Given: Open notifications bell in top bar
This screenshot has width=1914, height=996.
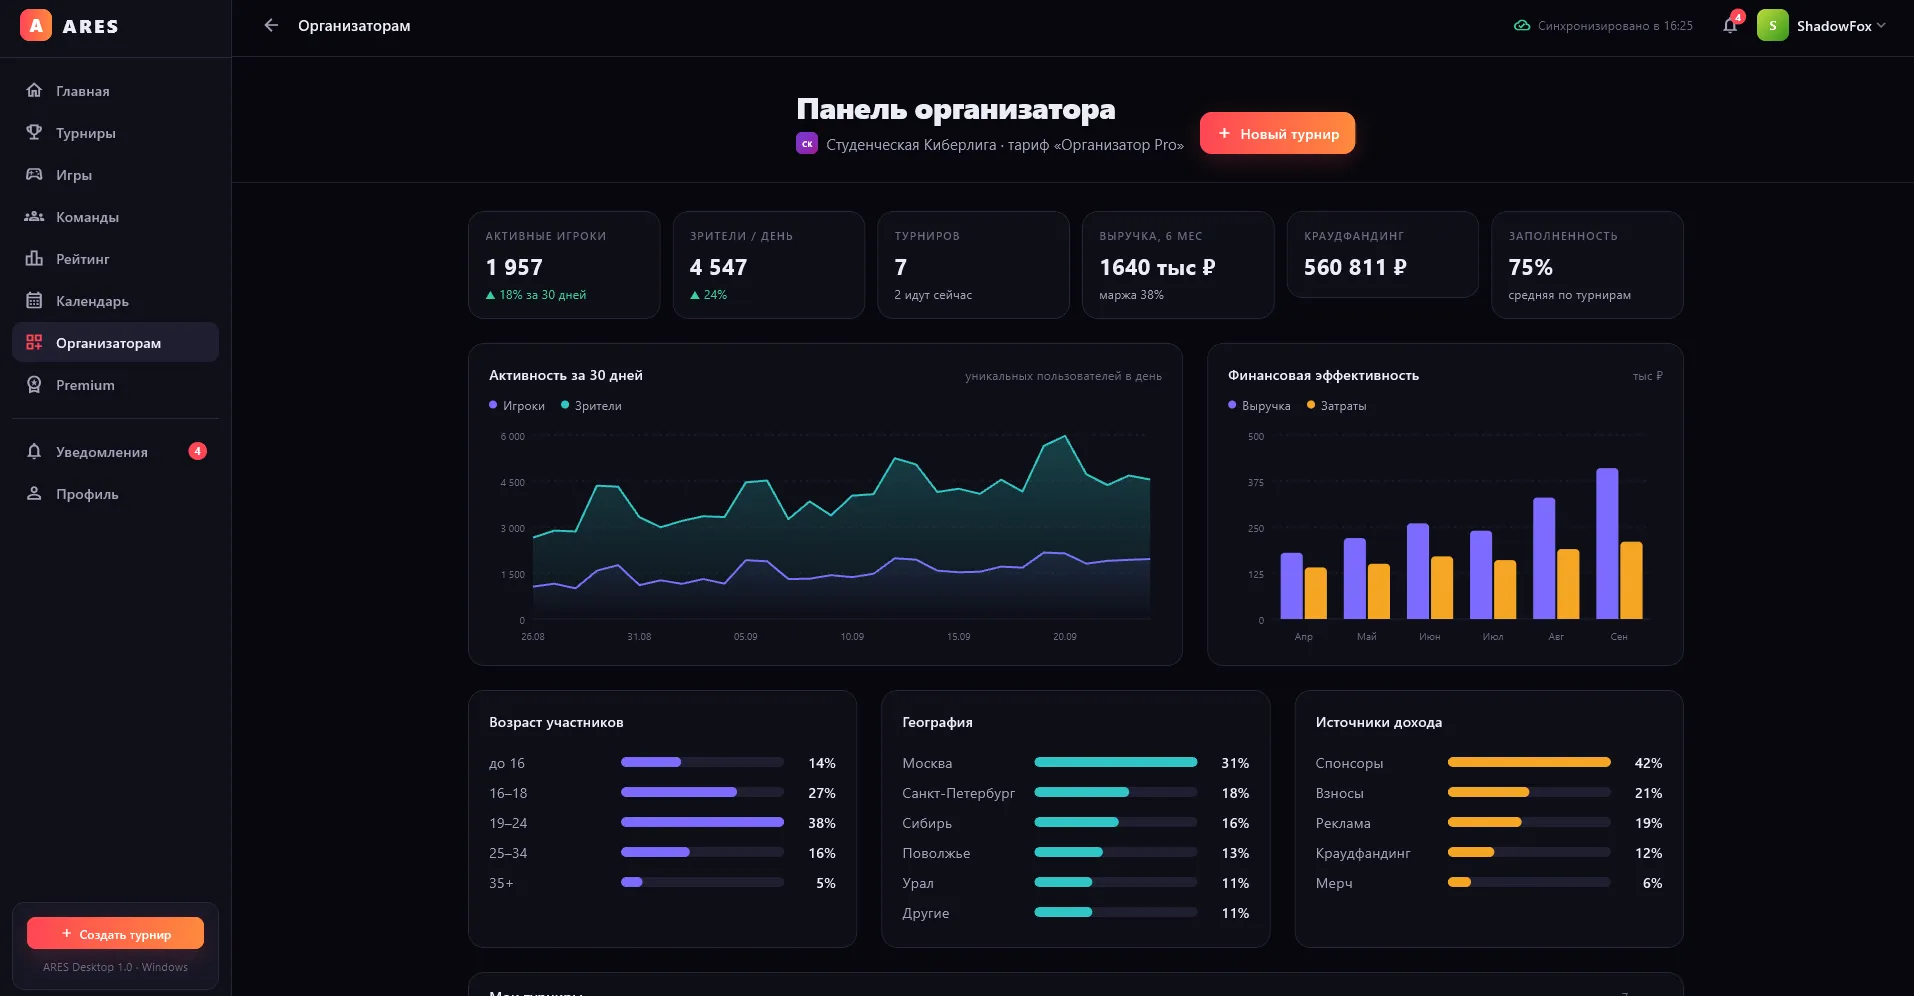Looking at the screenshot, I should [x=1730, y=26].
